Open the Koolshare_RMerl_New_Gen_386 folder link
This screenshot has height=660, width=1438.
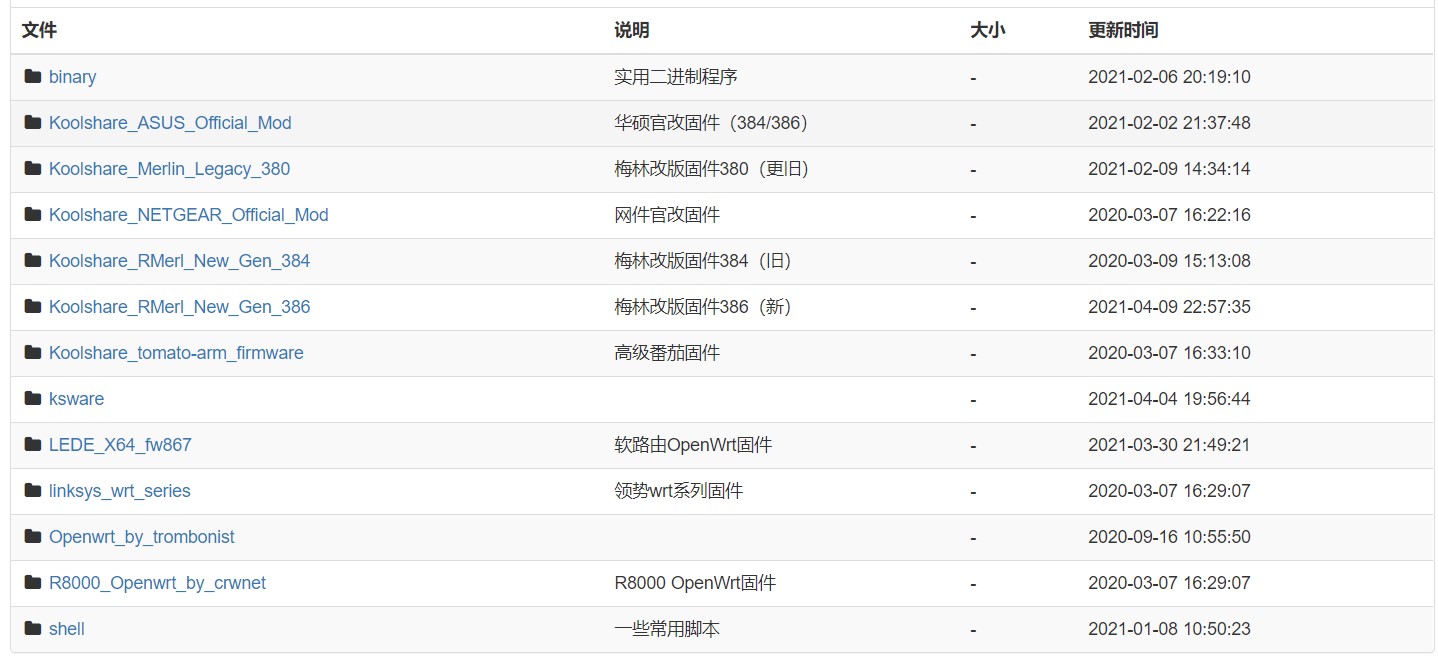(179, 307)
